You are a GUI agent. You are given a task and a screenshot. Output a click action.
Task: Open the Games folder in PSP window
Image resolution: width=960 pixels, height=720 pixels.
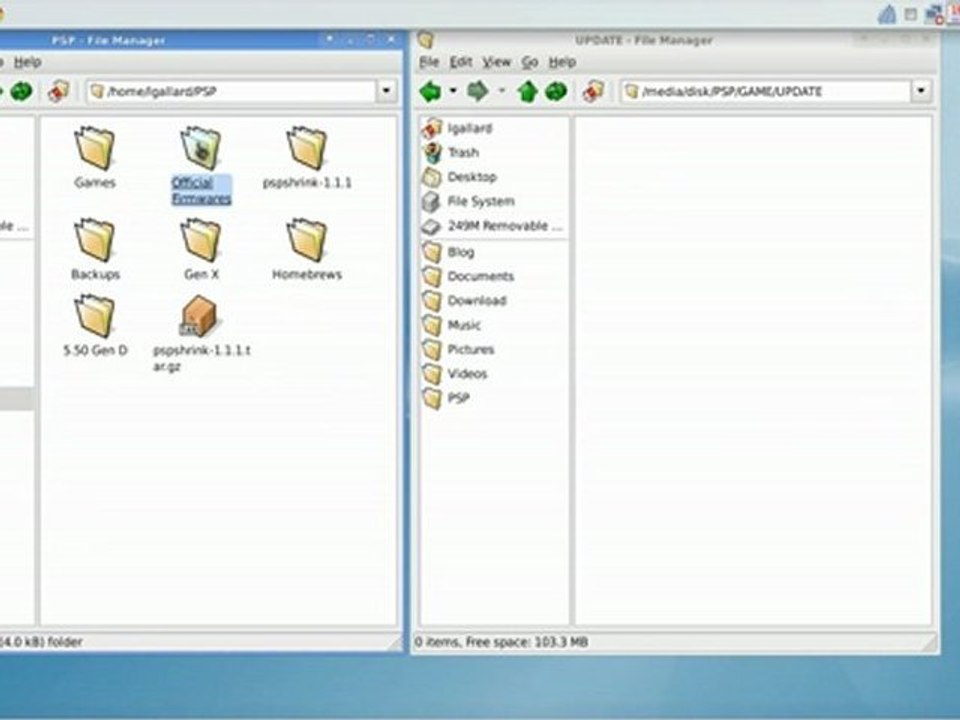(x=95, y=157)
